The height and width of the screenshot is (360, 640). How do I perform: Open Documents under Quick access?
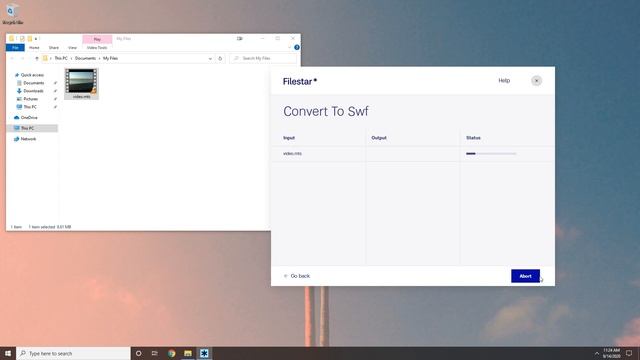[33, 83]
